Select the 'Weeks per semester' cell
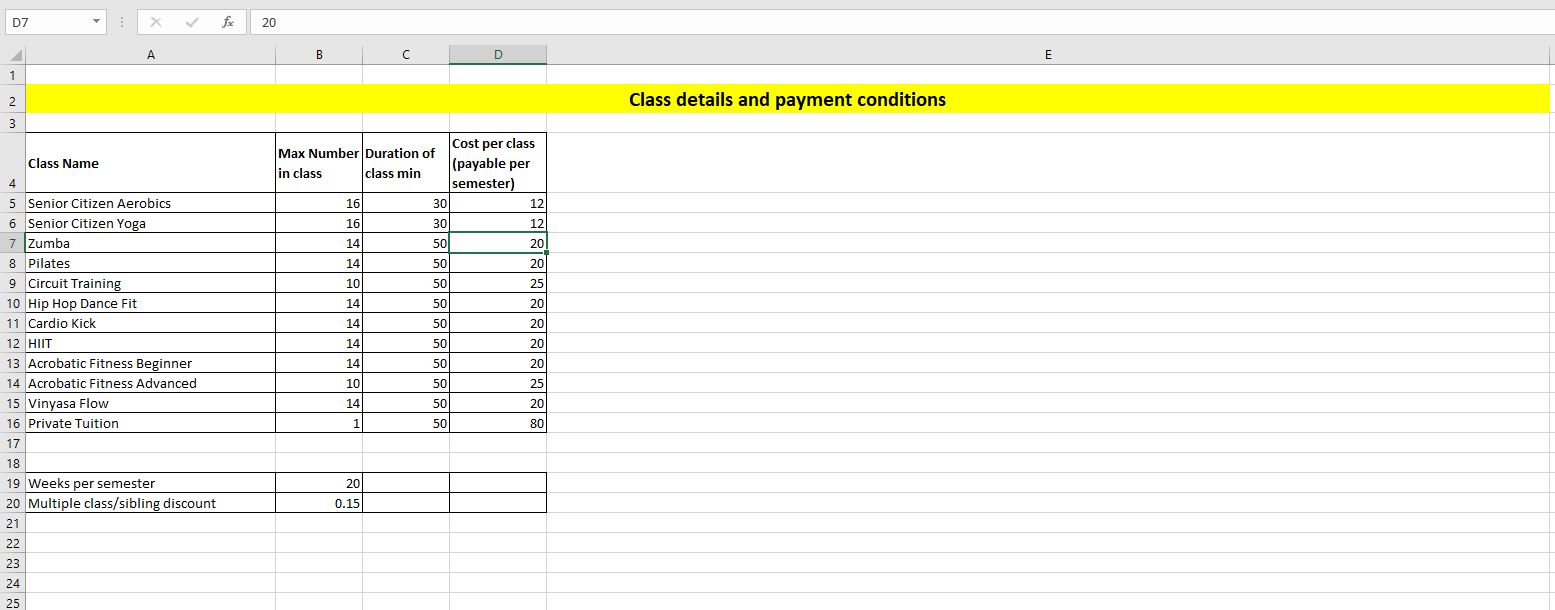 pos(150,483)
